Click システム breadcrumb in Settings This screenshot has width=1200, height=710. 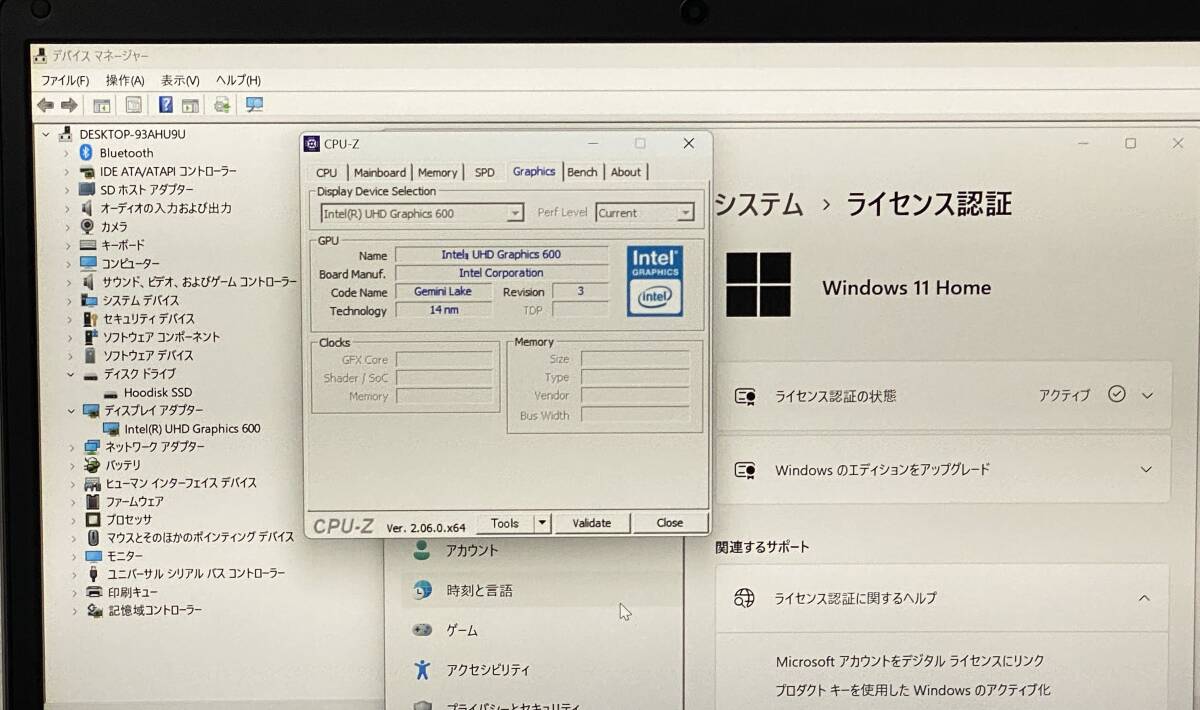(760, 205)
